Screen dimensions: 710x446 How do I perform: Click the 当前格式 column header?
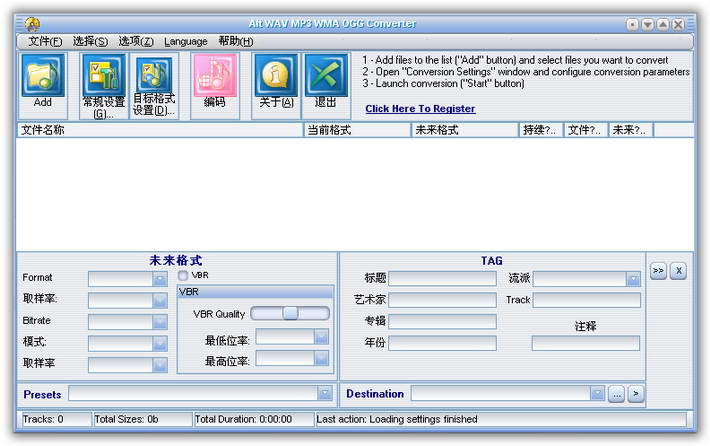pyautogui.click(x=357, y=130)
